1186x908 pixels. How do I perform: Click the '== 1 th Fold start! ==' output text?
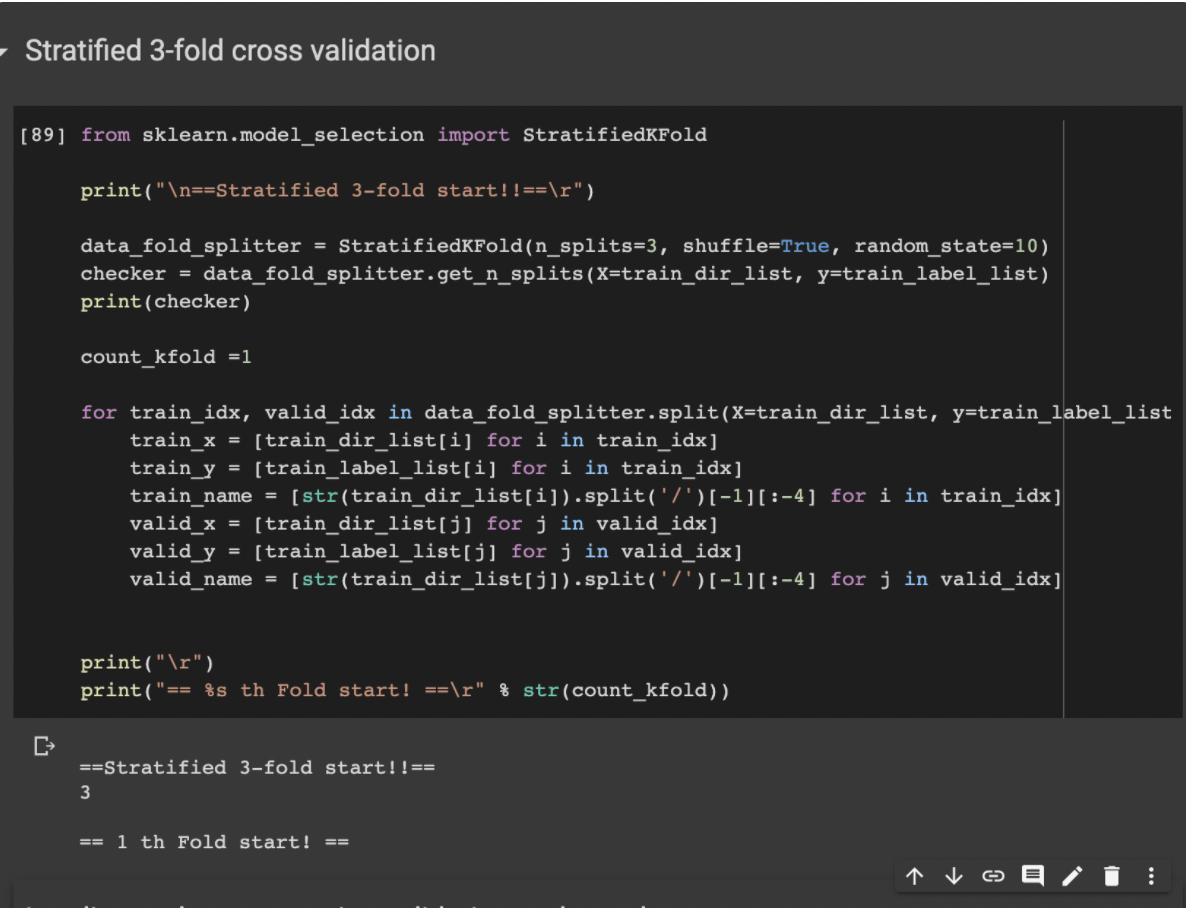pos(214,842)
